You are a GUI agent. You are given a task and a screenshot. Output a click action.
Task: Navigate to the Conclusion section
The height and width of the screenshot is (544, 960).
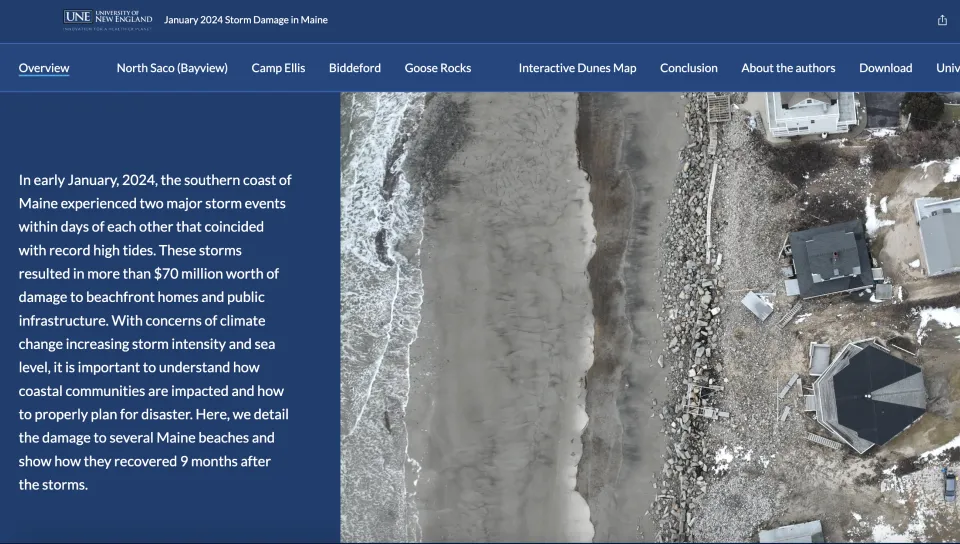688,68
